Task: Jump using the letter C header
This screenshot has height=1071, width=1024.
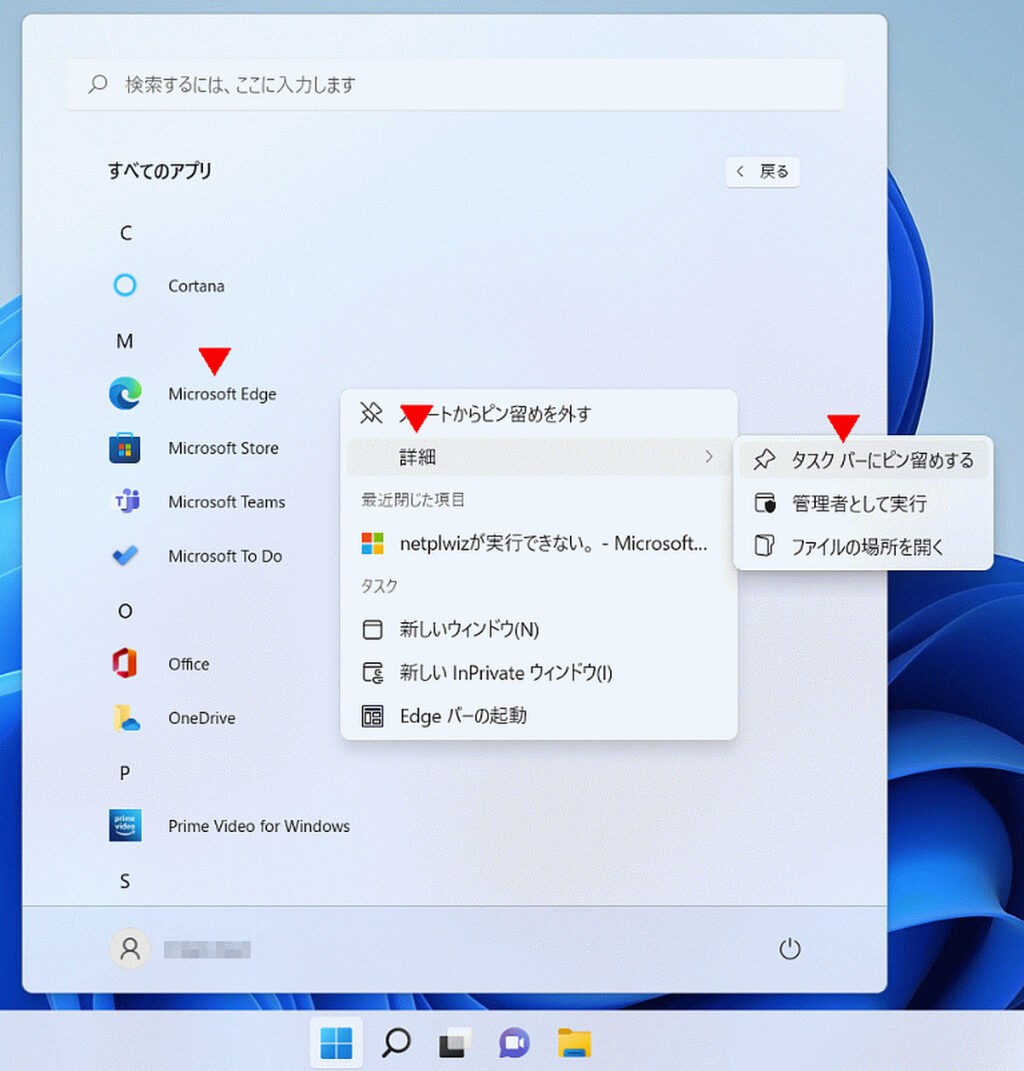Action: pos(126,233)
